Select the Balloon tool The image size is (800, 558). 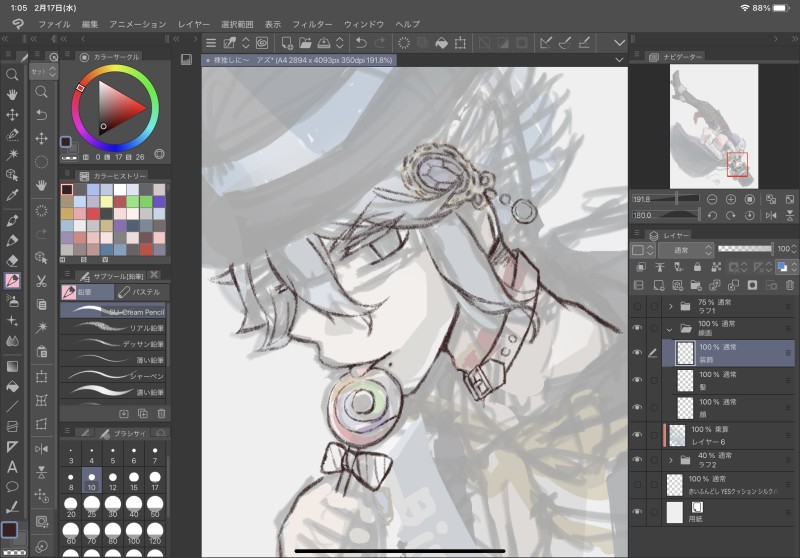(12, 487)
